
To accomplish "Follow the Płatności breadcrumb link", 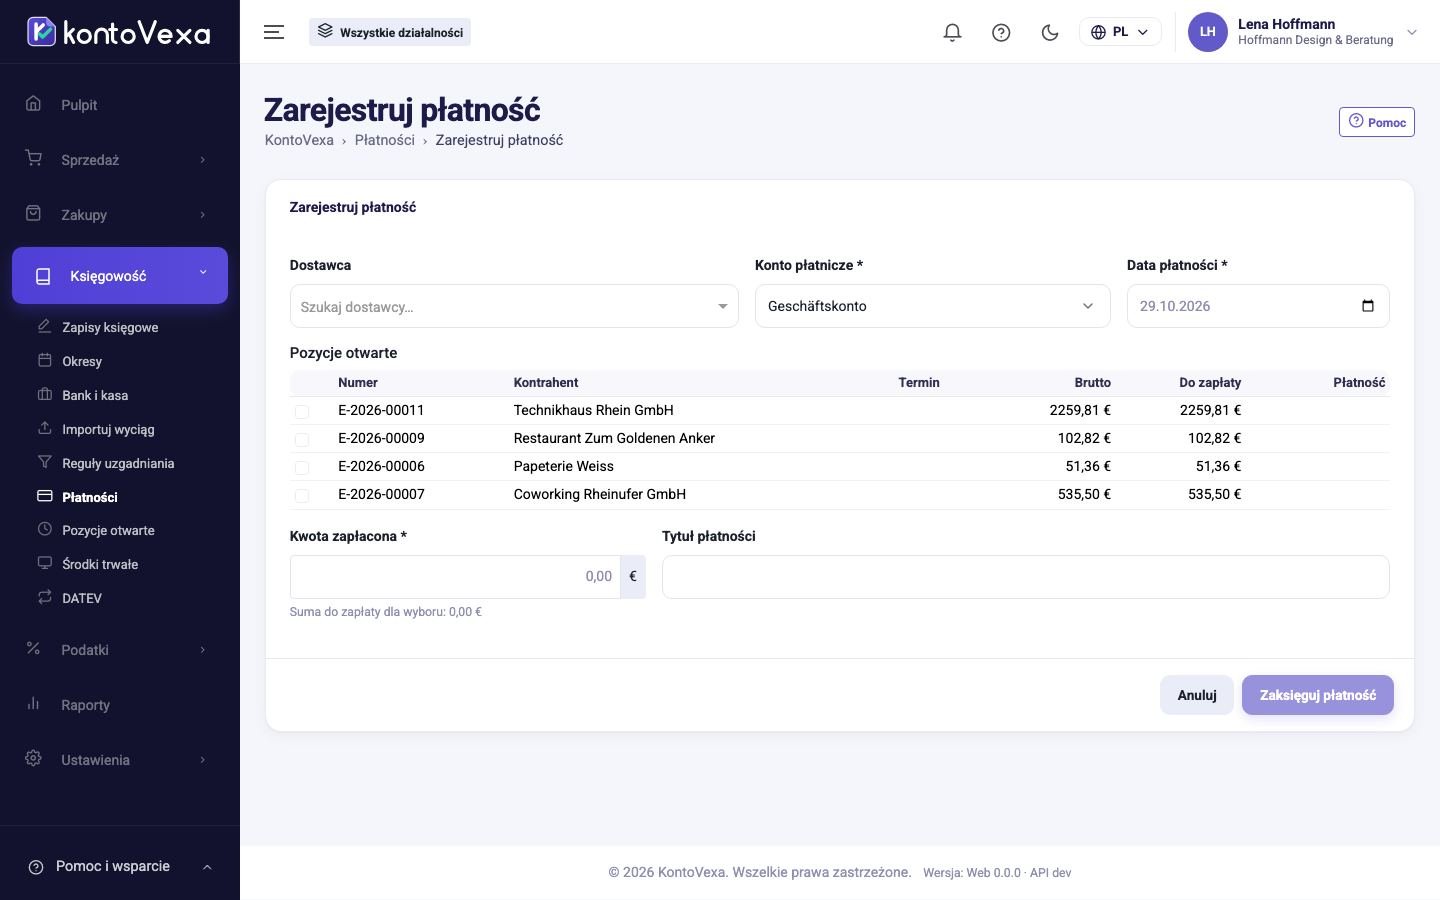I will 385,140.
